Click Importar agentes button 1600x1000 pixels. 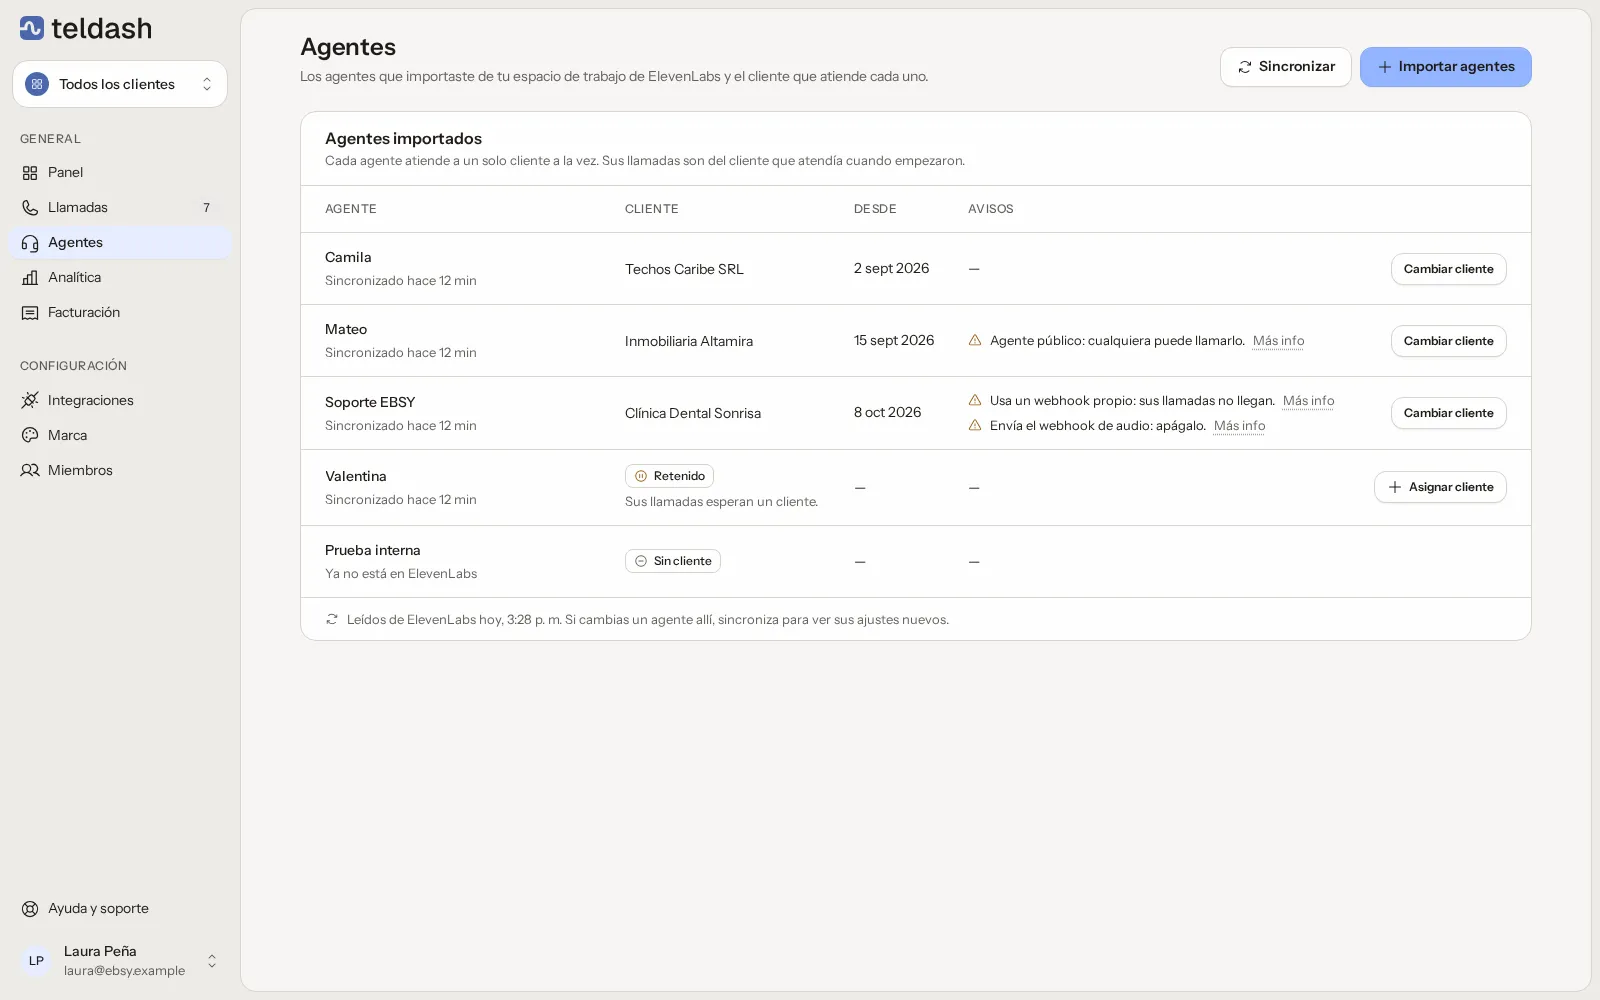pyautogui.click(x=1446, y=67)
